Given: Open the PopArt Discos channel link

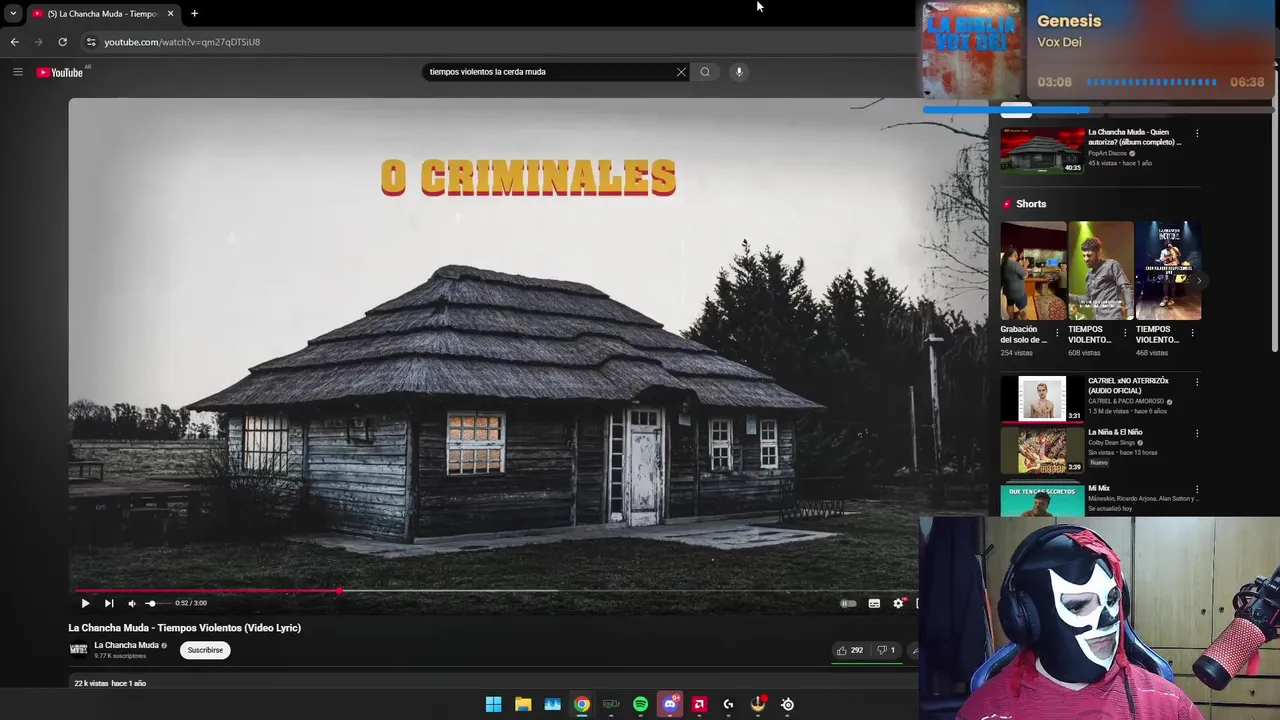Looking at the screenshot, I should coord(1107,153).
